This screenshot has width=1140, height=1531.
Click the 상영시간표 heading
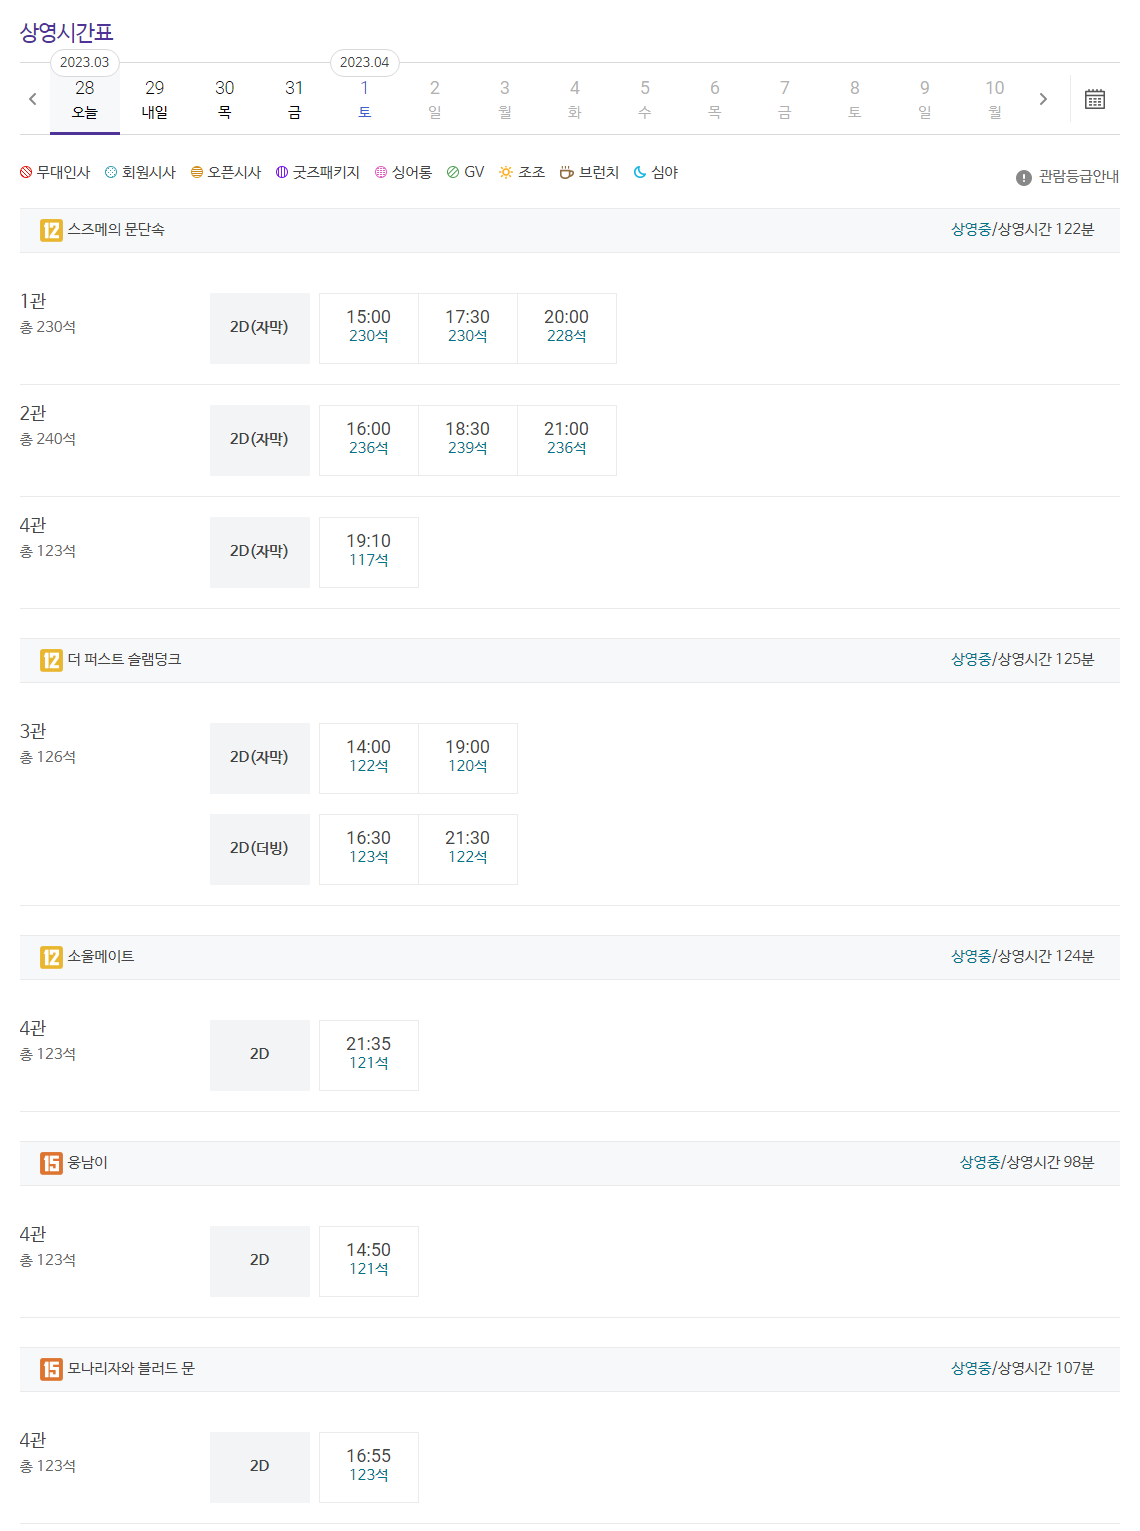67,33
